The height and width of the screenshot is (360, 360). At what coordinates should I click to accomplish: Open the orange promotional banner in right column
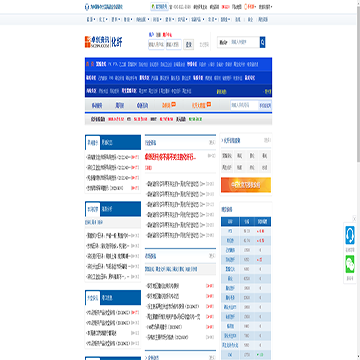(x=246, y=185)
